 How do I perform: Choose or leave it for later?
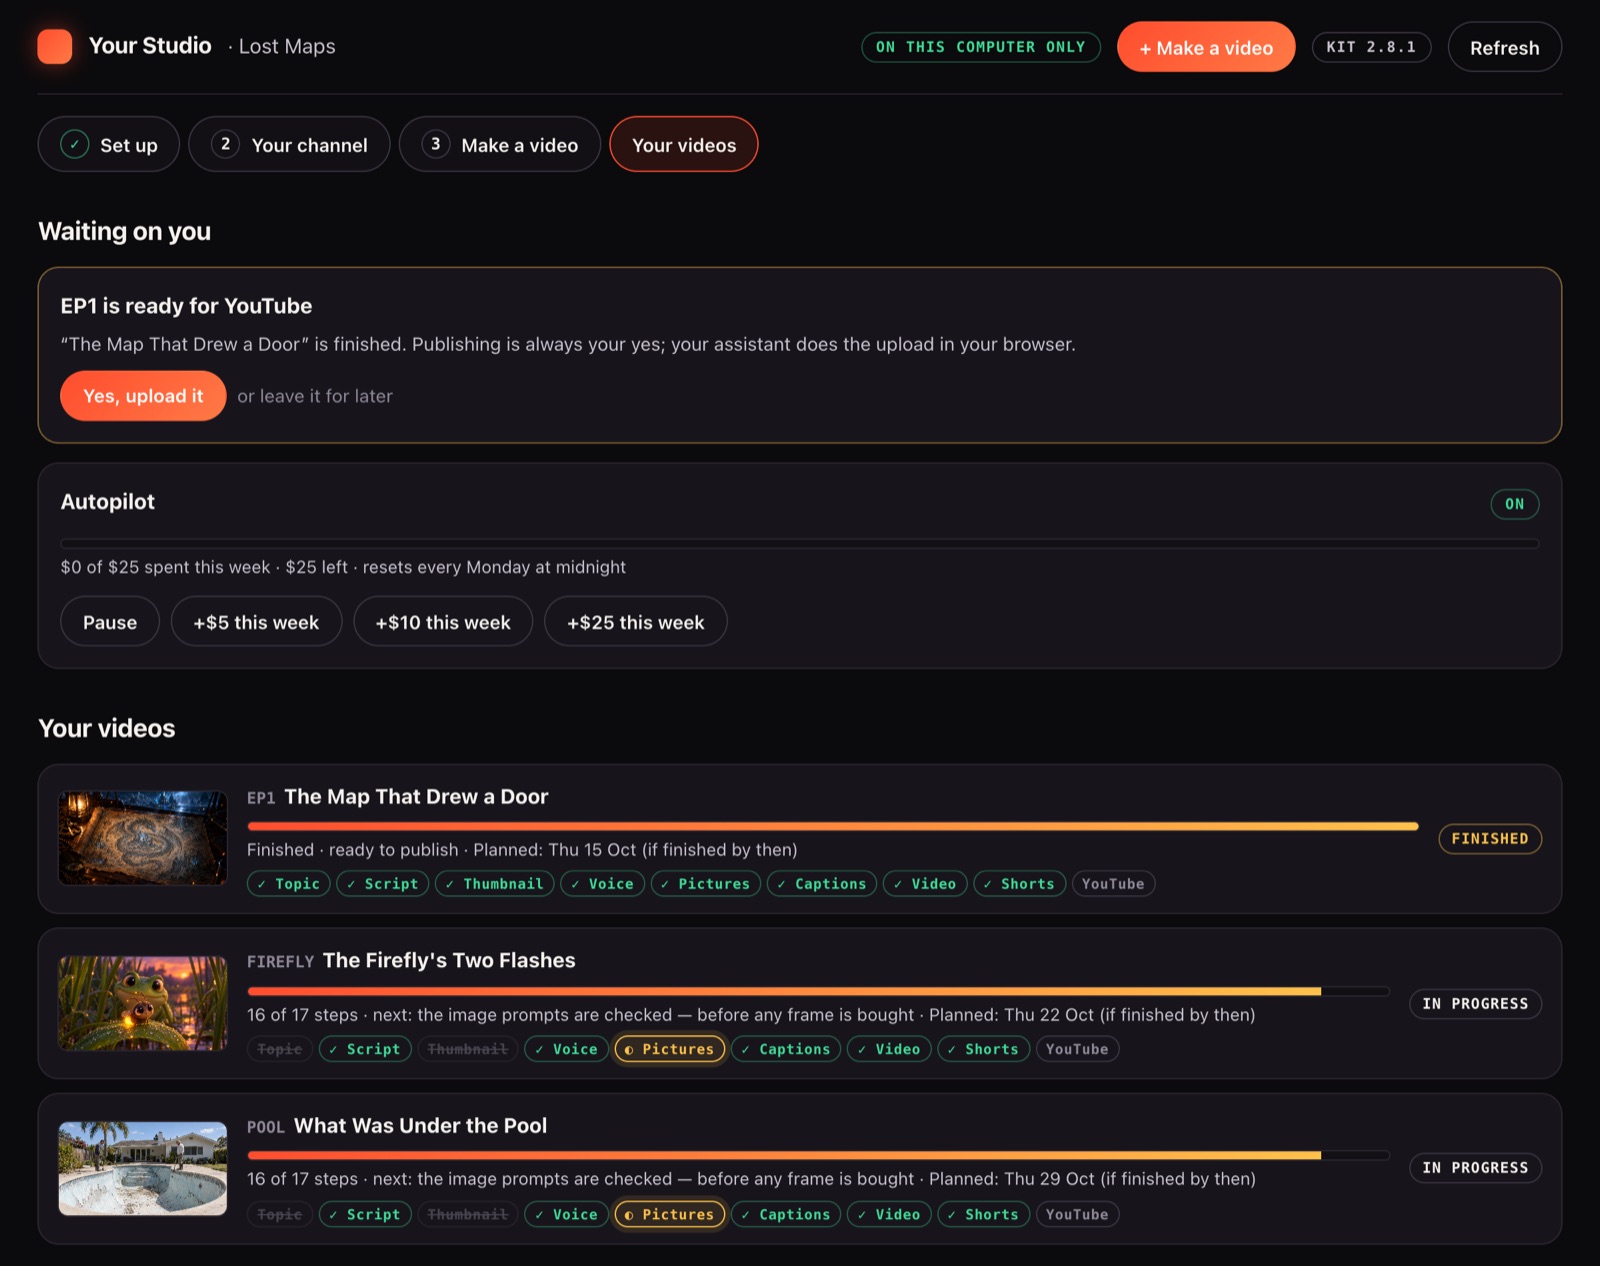[315, 396]
